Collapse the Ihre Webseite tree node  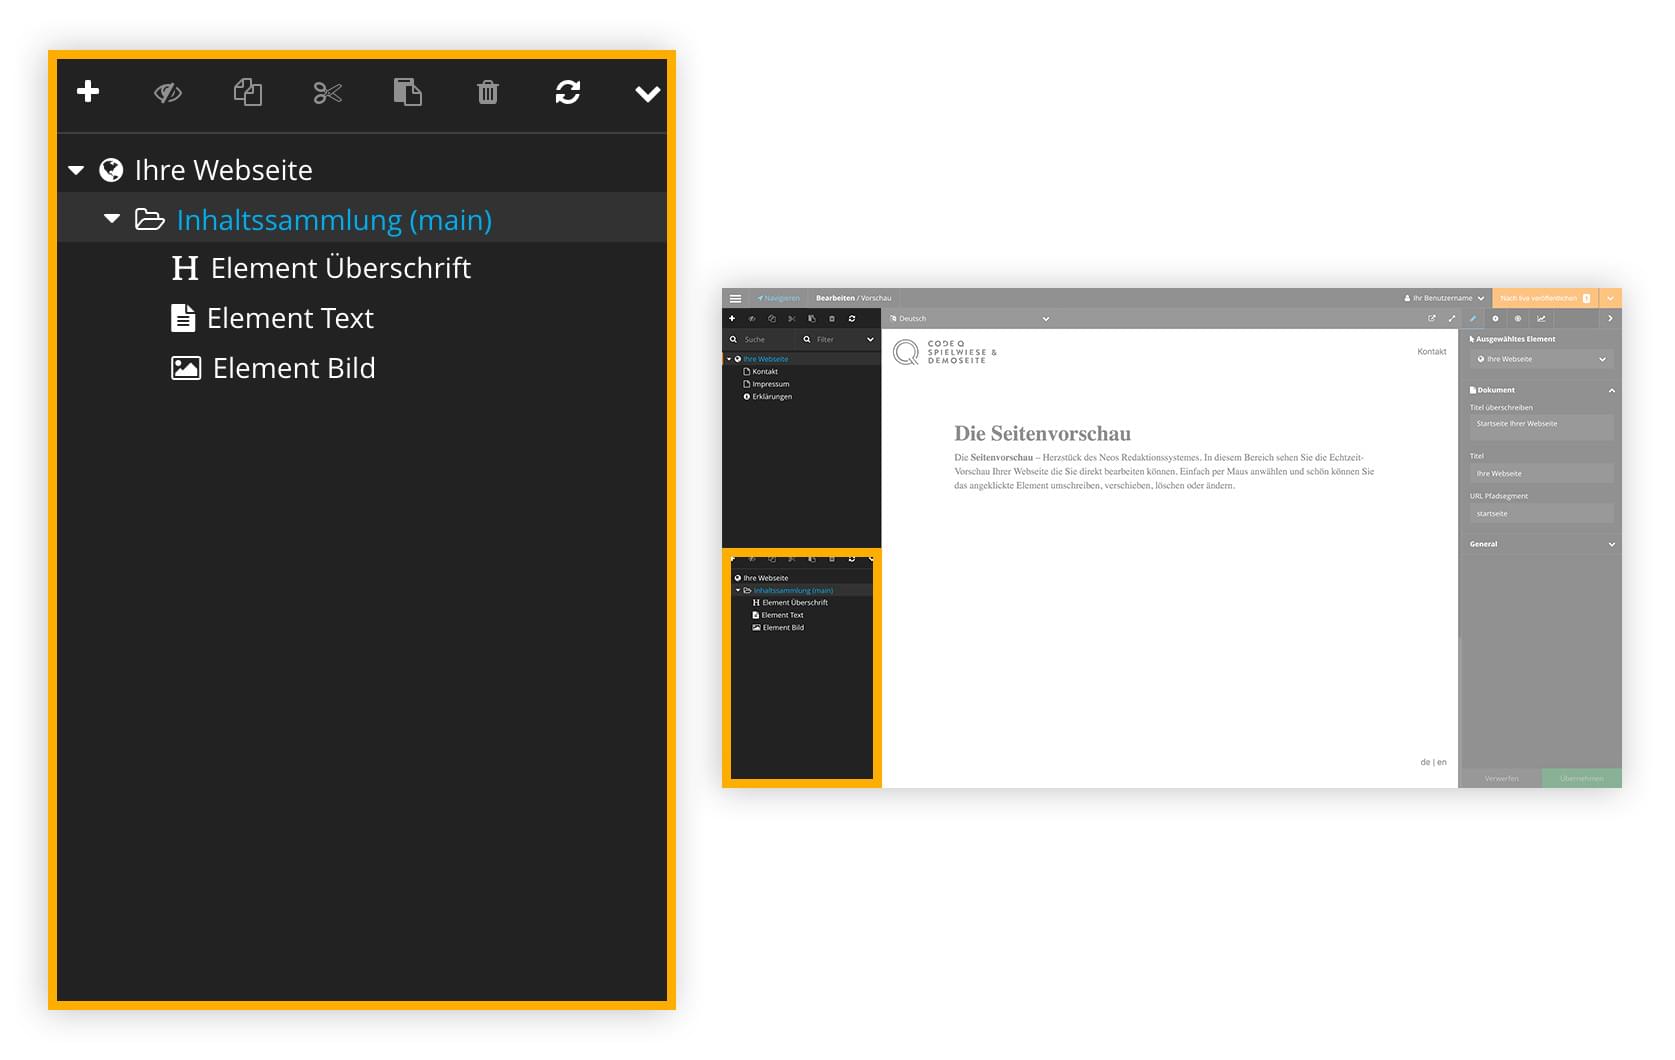[x=76, y=170]
